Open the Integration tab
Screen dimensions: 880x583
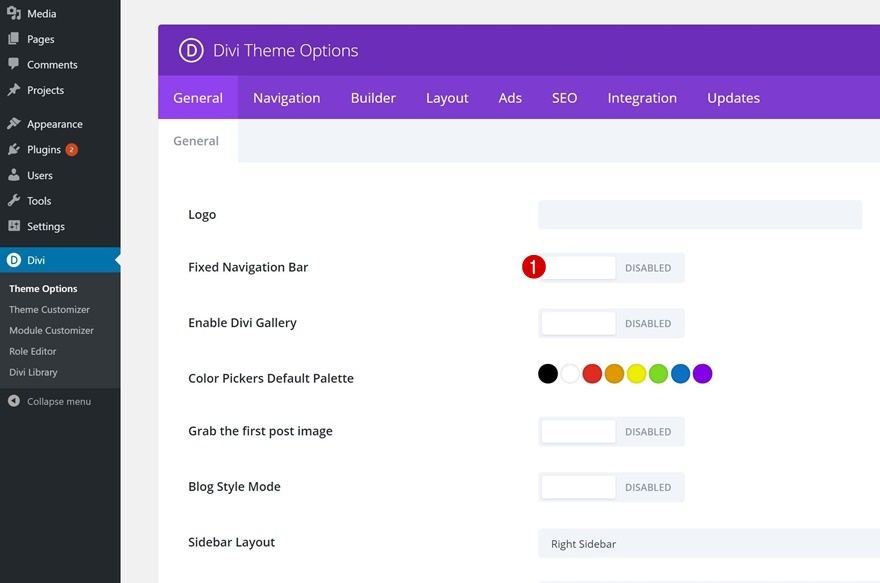642,98
